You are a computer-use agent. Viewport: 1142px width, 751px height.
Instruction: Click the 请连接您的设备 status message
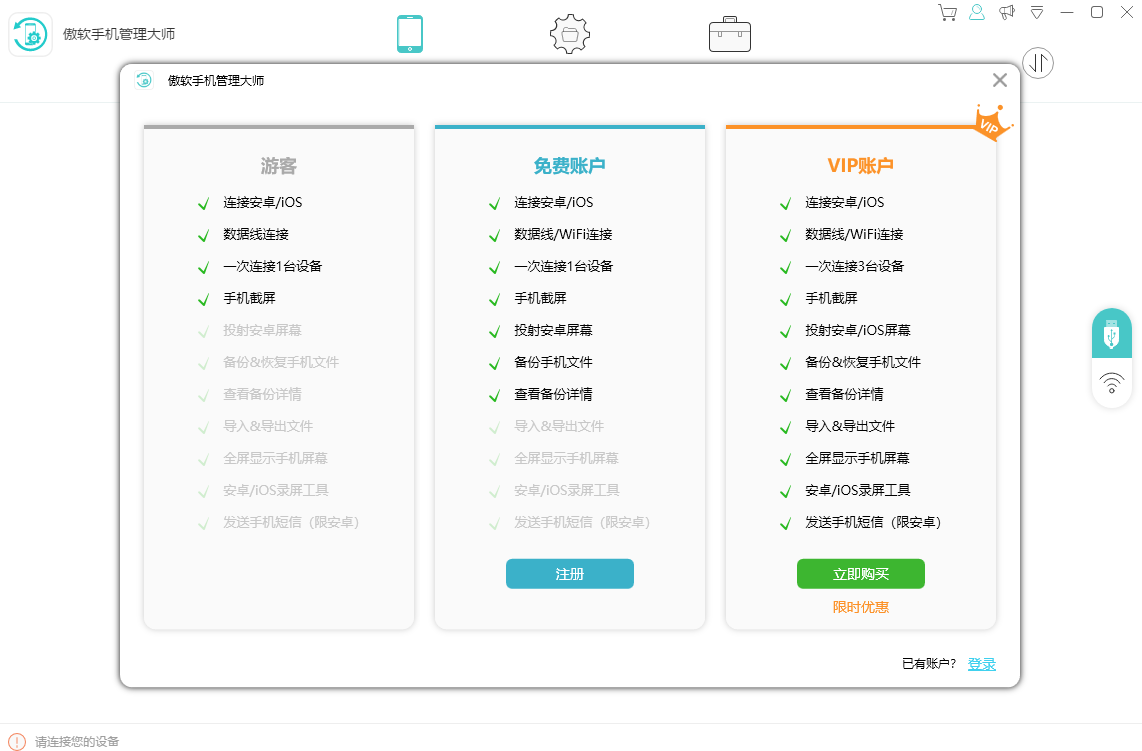77,742
